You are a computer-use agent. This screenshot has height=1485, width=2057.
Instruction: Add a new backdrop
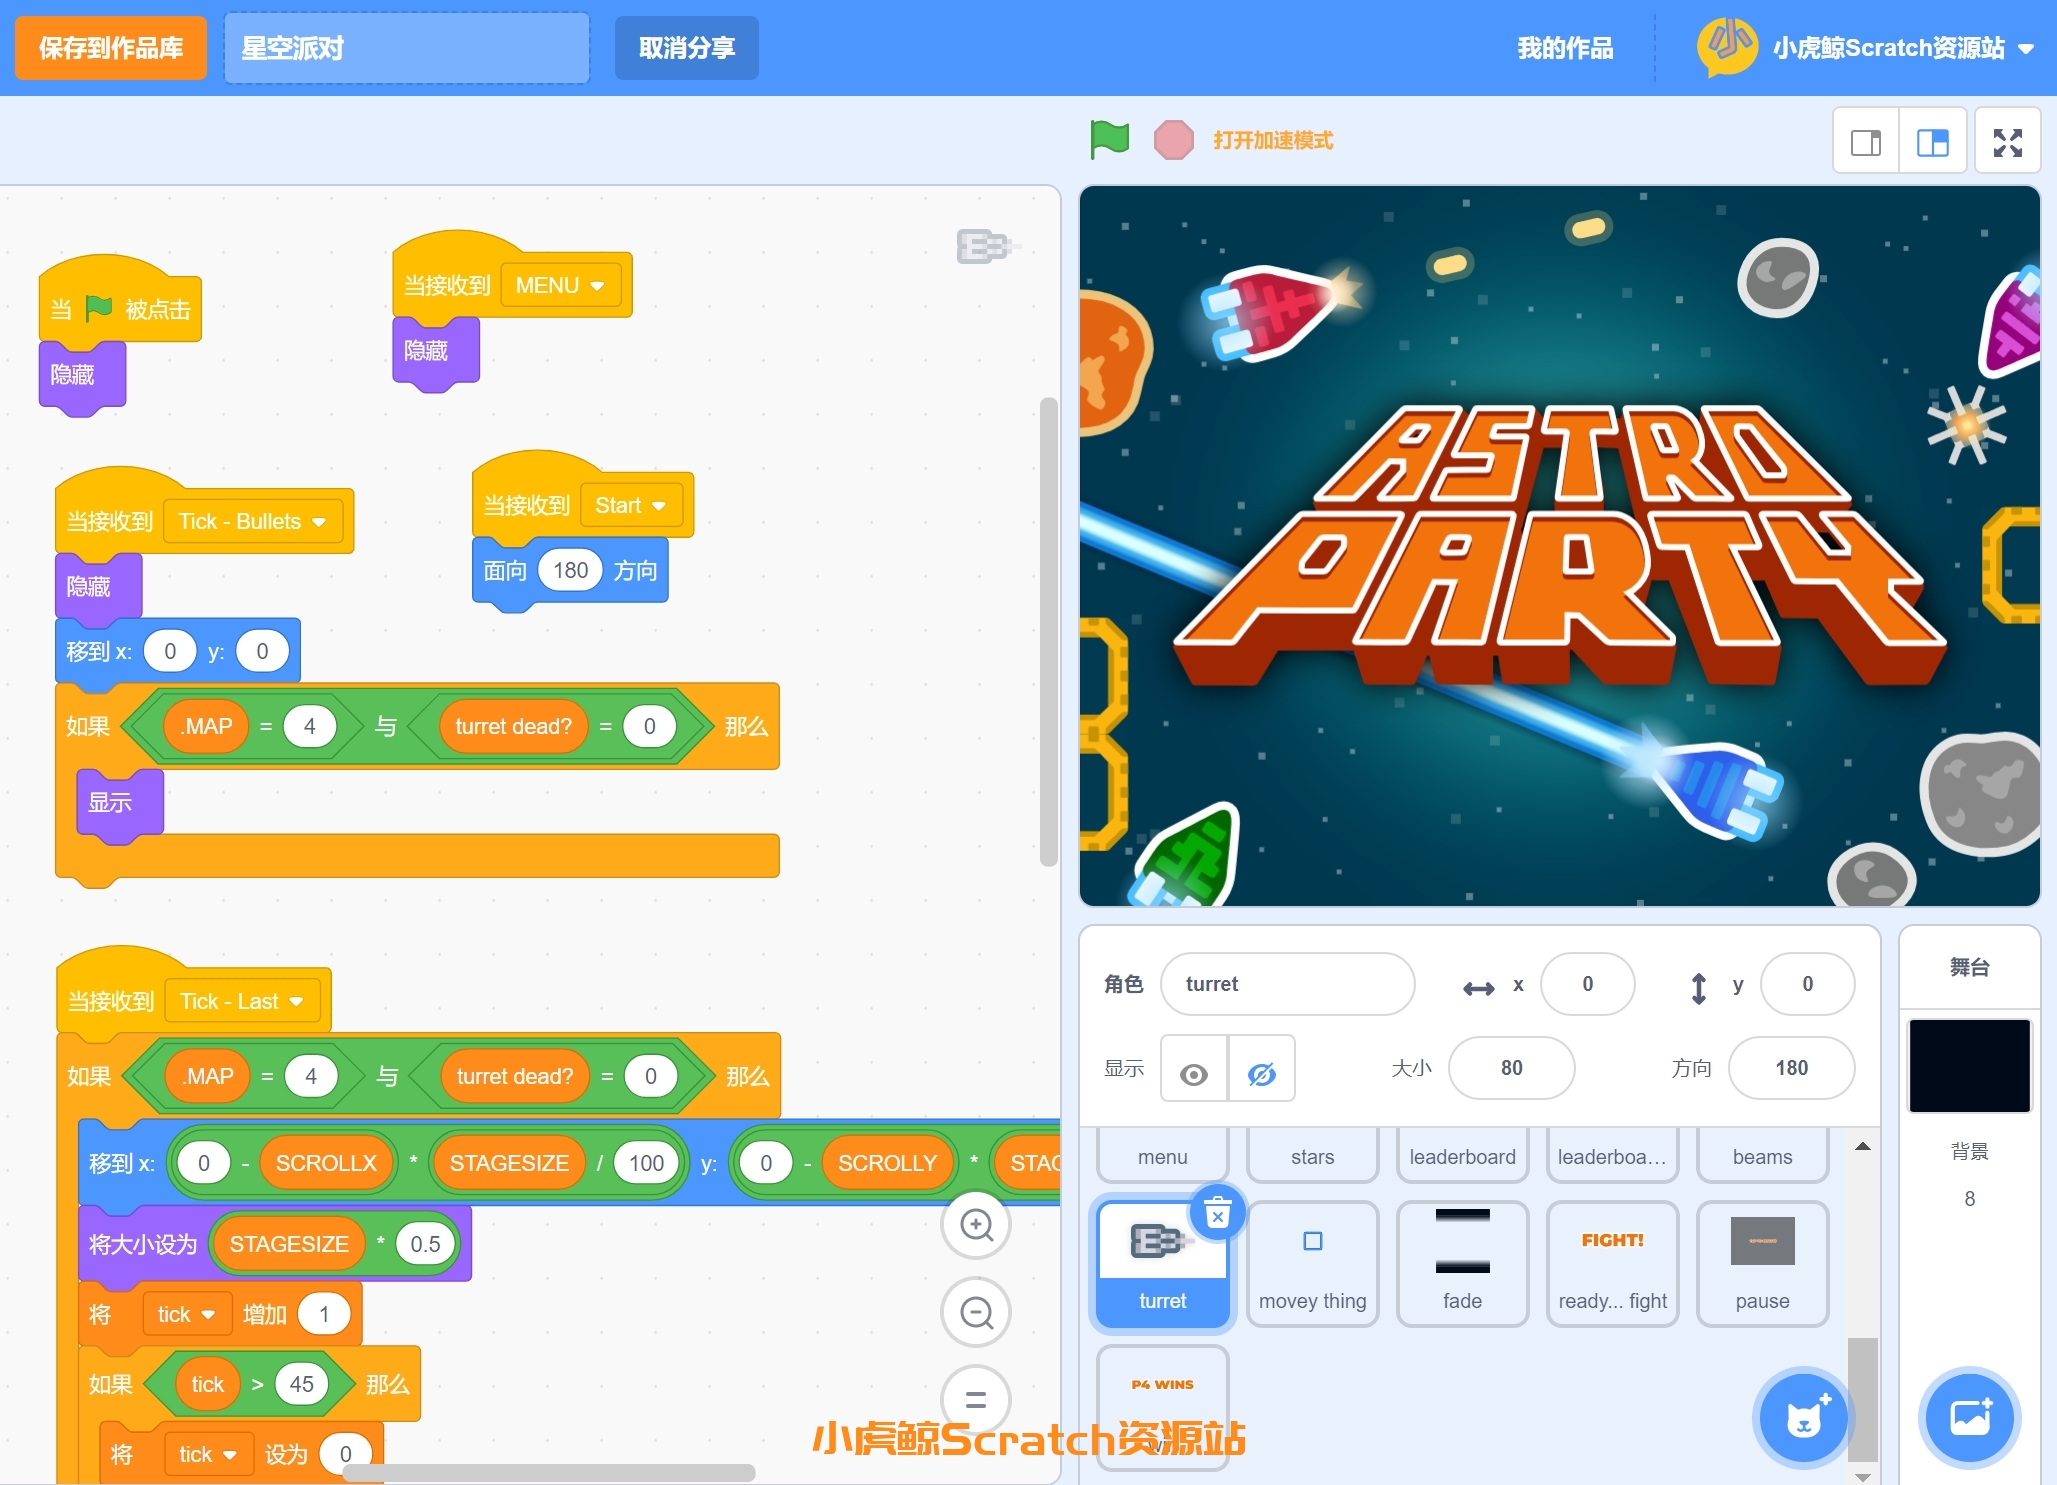pyautogui.click(x=1969, y=1417)
